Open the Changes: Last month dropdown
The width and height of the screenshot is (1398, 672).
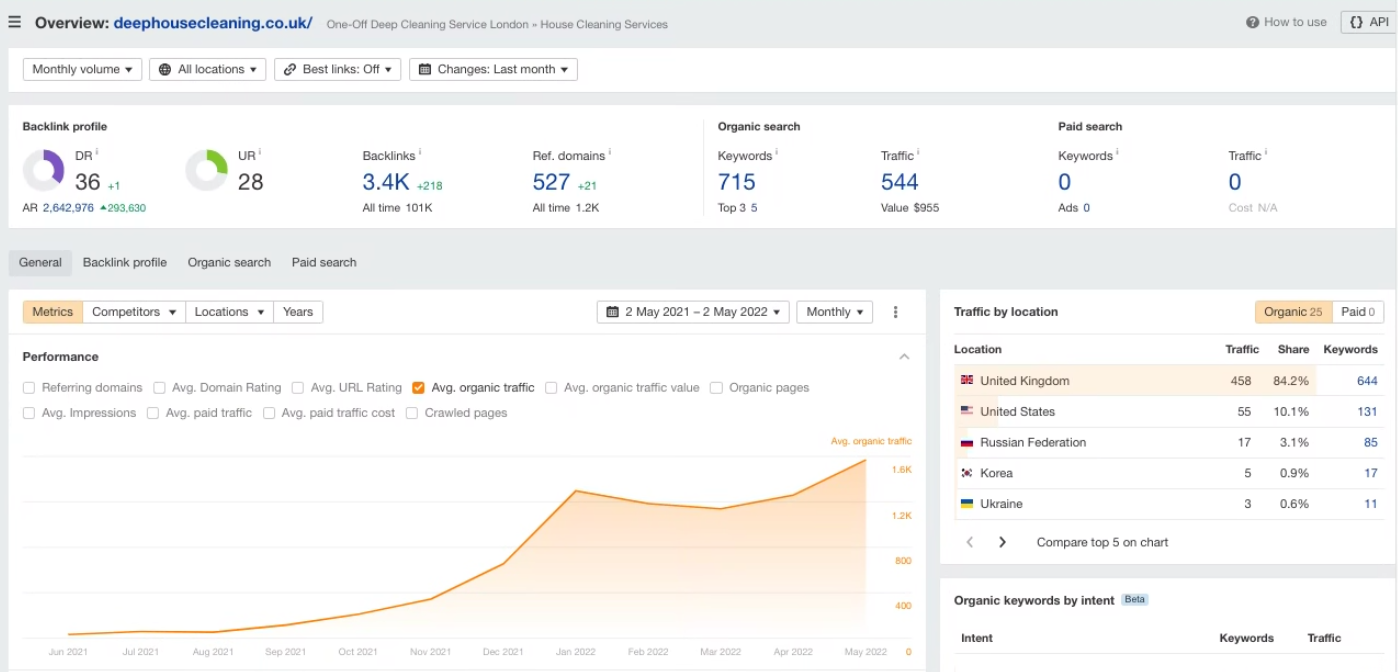click(x=493, y=69)
